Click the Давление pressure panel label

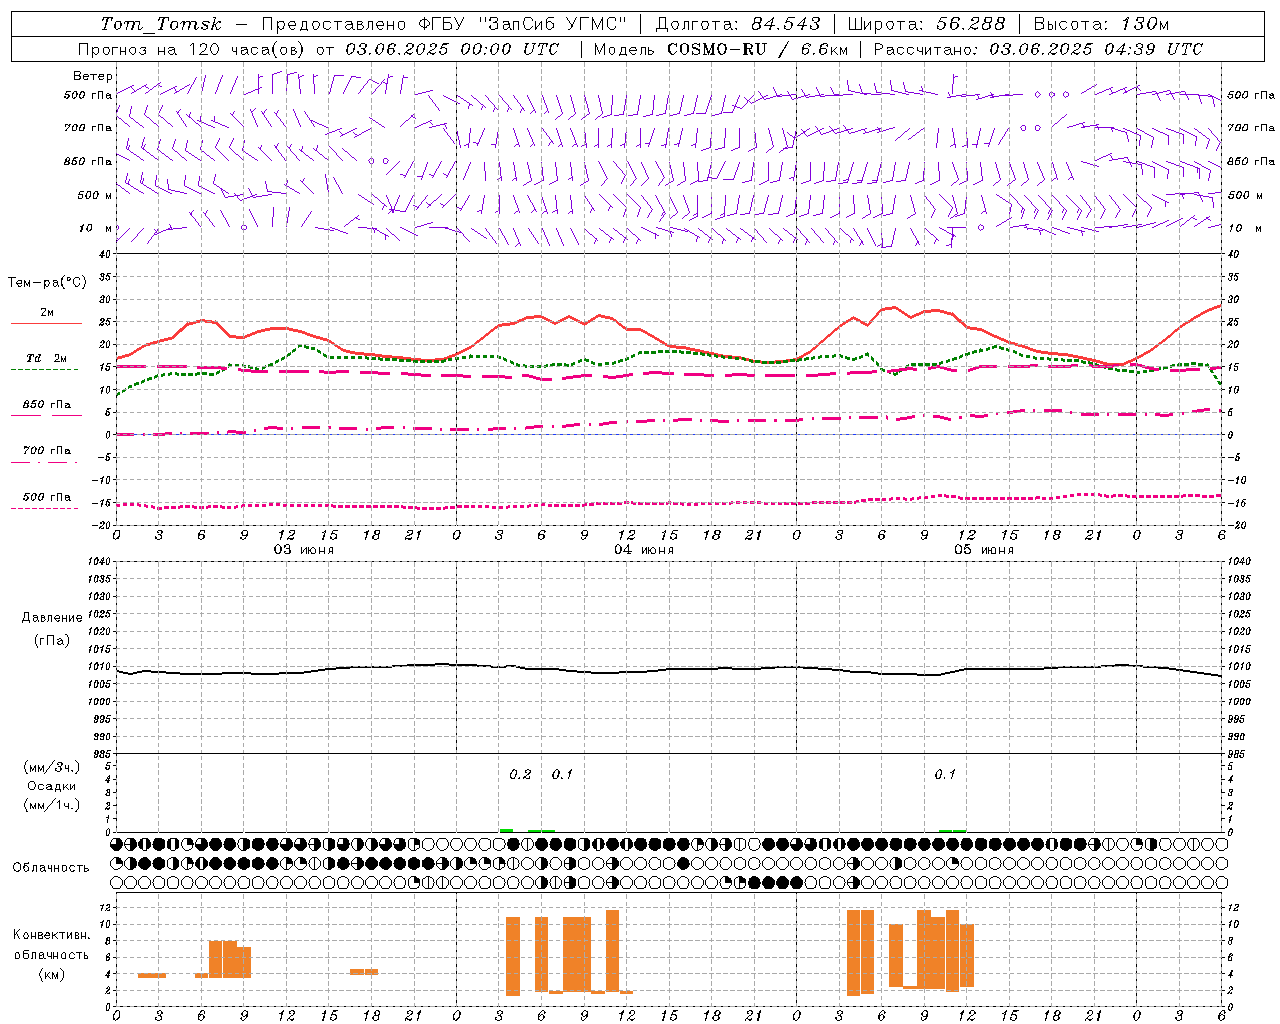click(x=52, y=618)
